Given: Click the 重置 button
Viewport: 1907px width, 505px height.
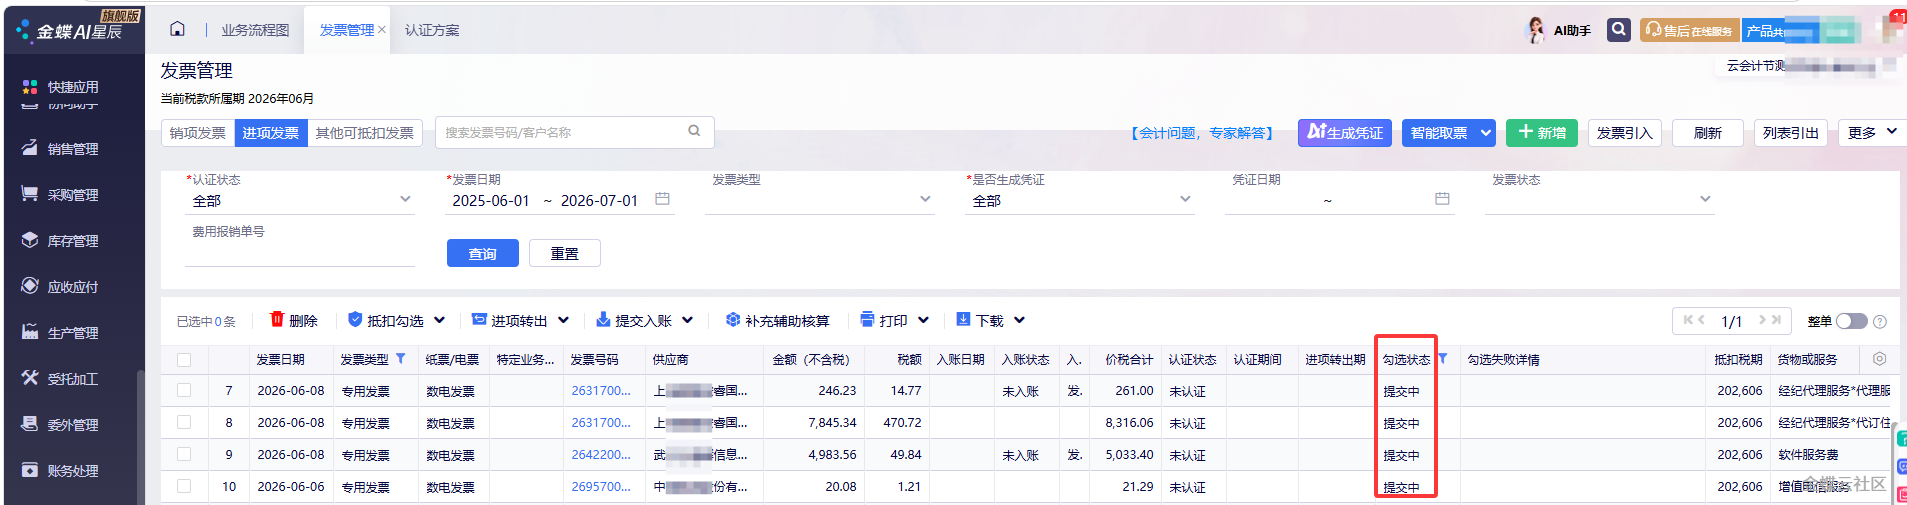Looking at the screenshot, I should point(565,253).
